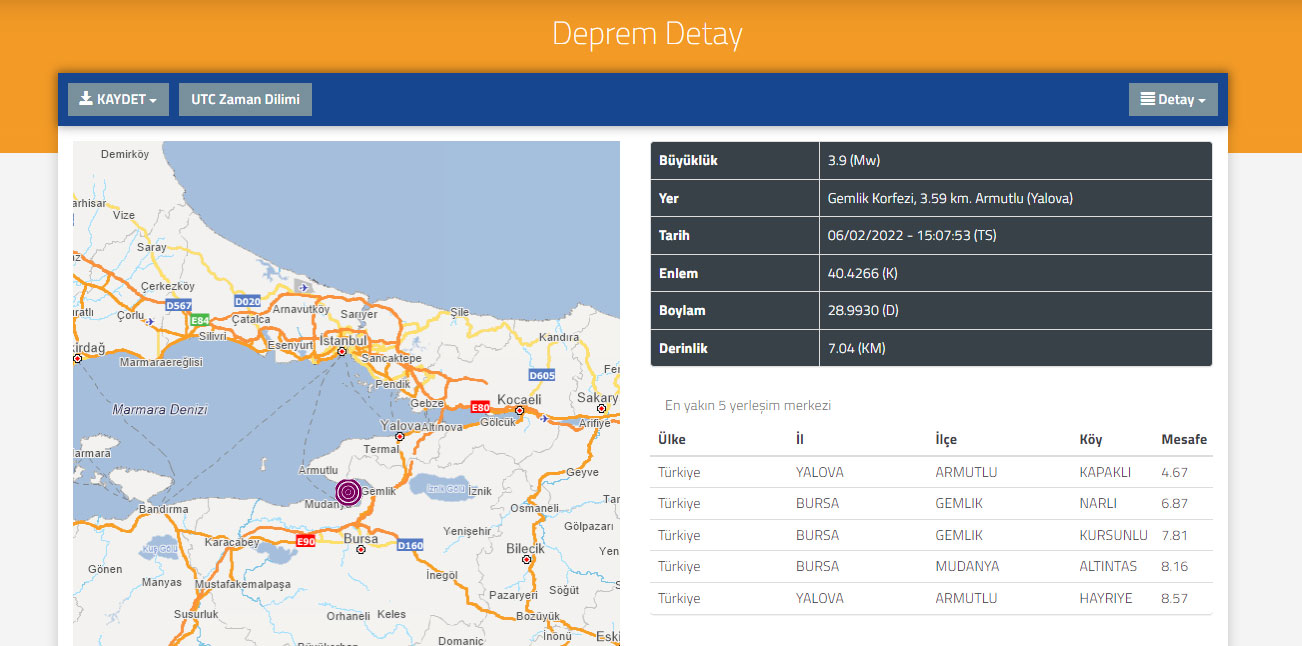Image resolution: width=1302 pixels, height=646 pixels.
Task: Select the KAPAKLI village row entry
Action: [1105, 472]
